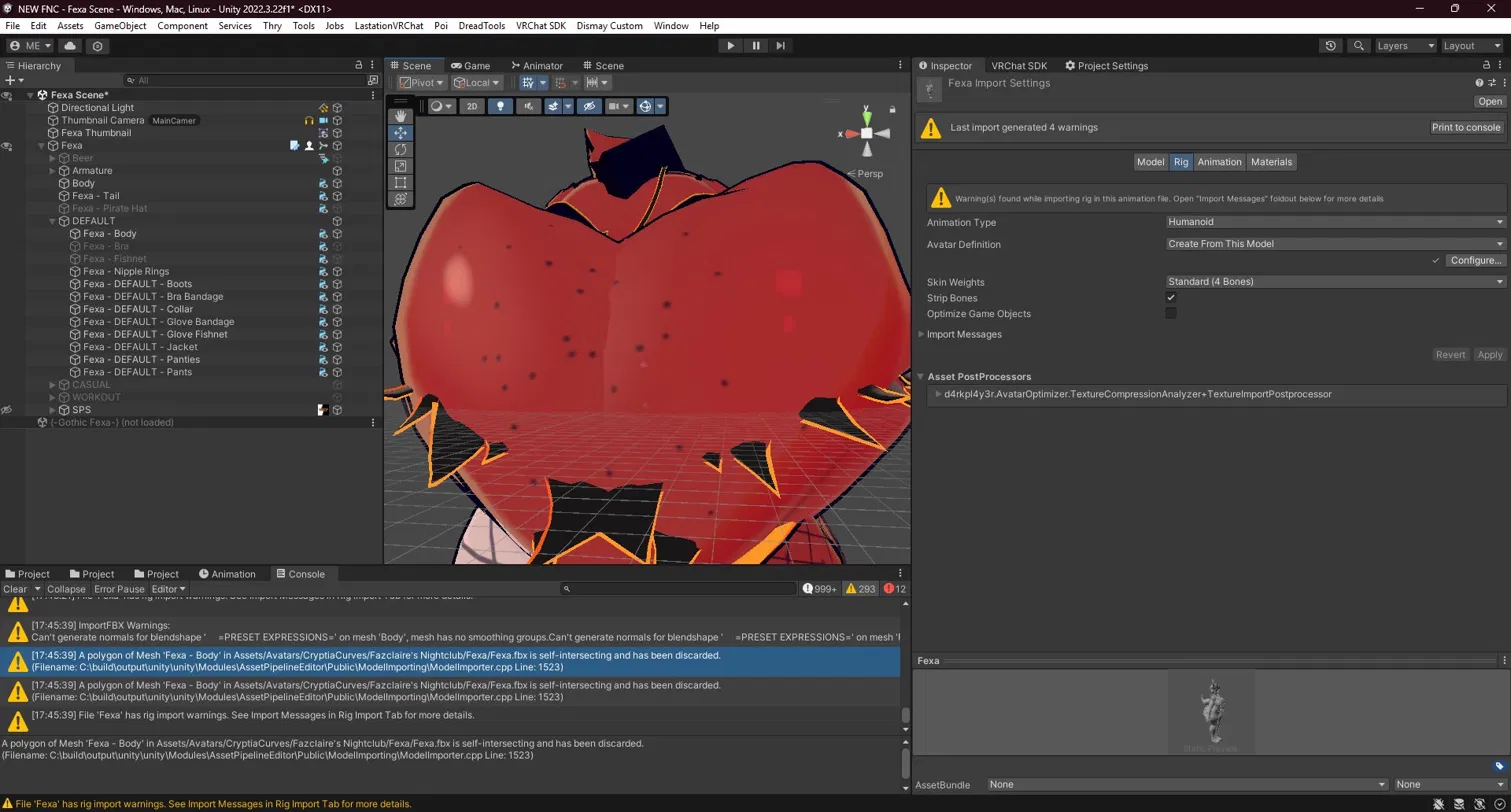
Task: Click the Print to console button
Action: (x=1466, y=128)
